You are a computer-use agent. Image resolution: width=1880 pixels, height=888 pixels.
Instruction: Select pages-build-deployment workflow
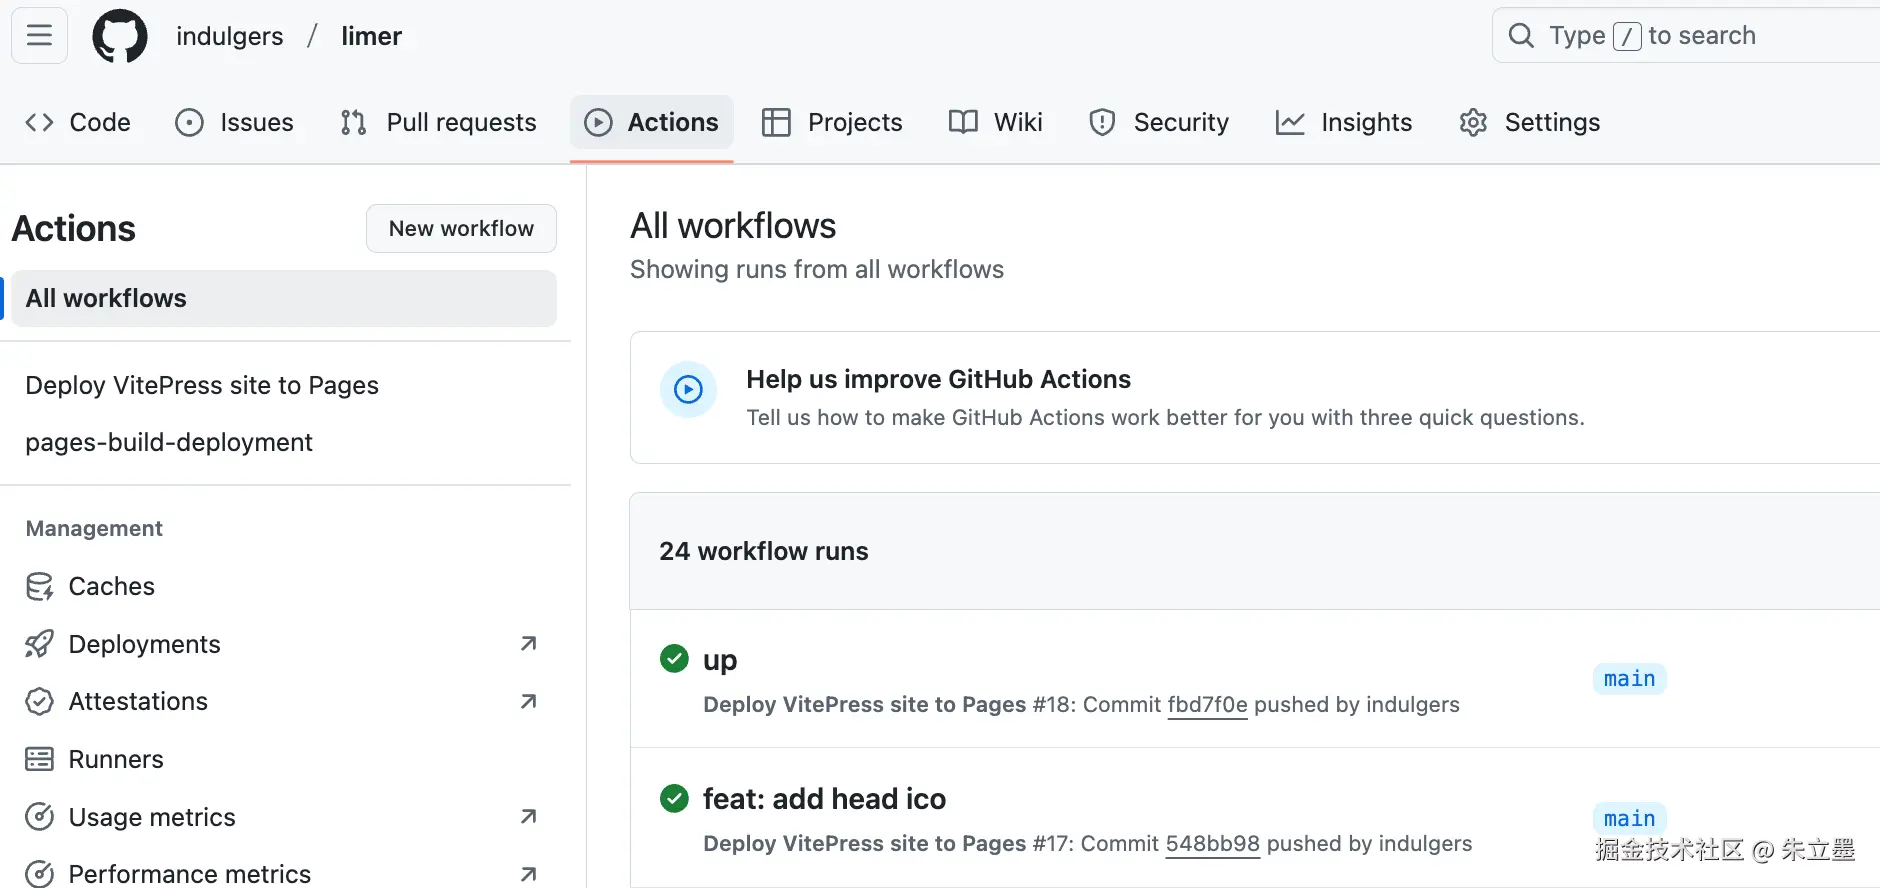point(169,442)
